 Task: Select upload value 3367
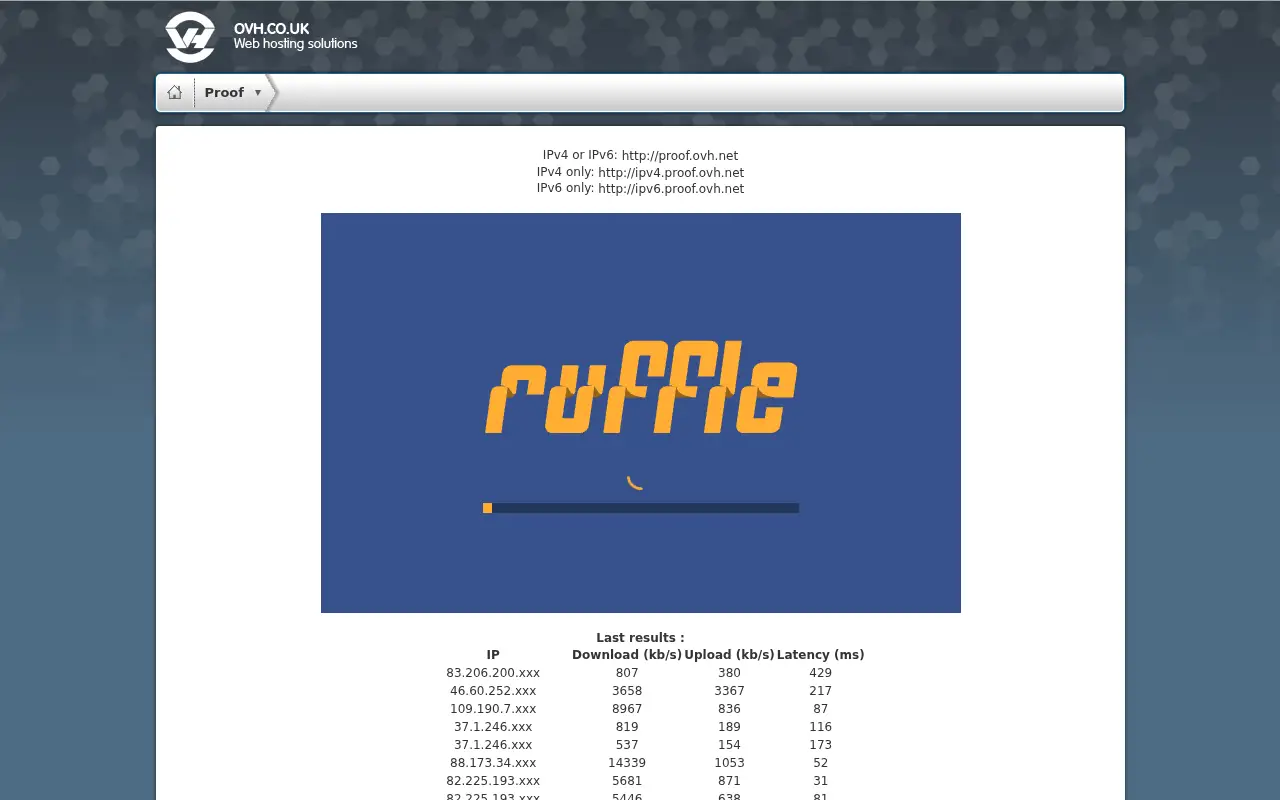(x=729, y=691)
